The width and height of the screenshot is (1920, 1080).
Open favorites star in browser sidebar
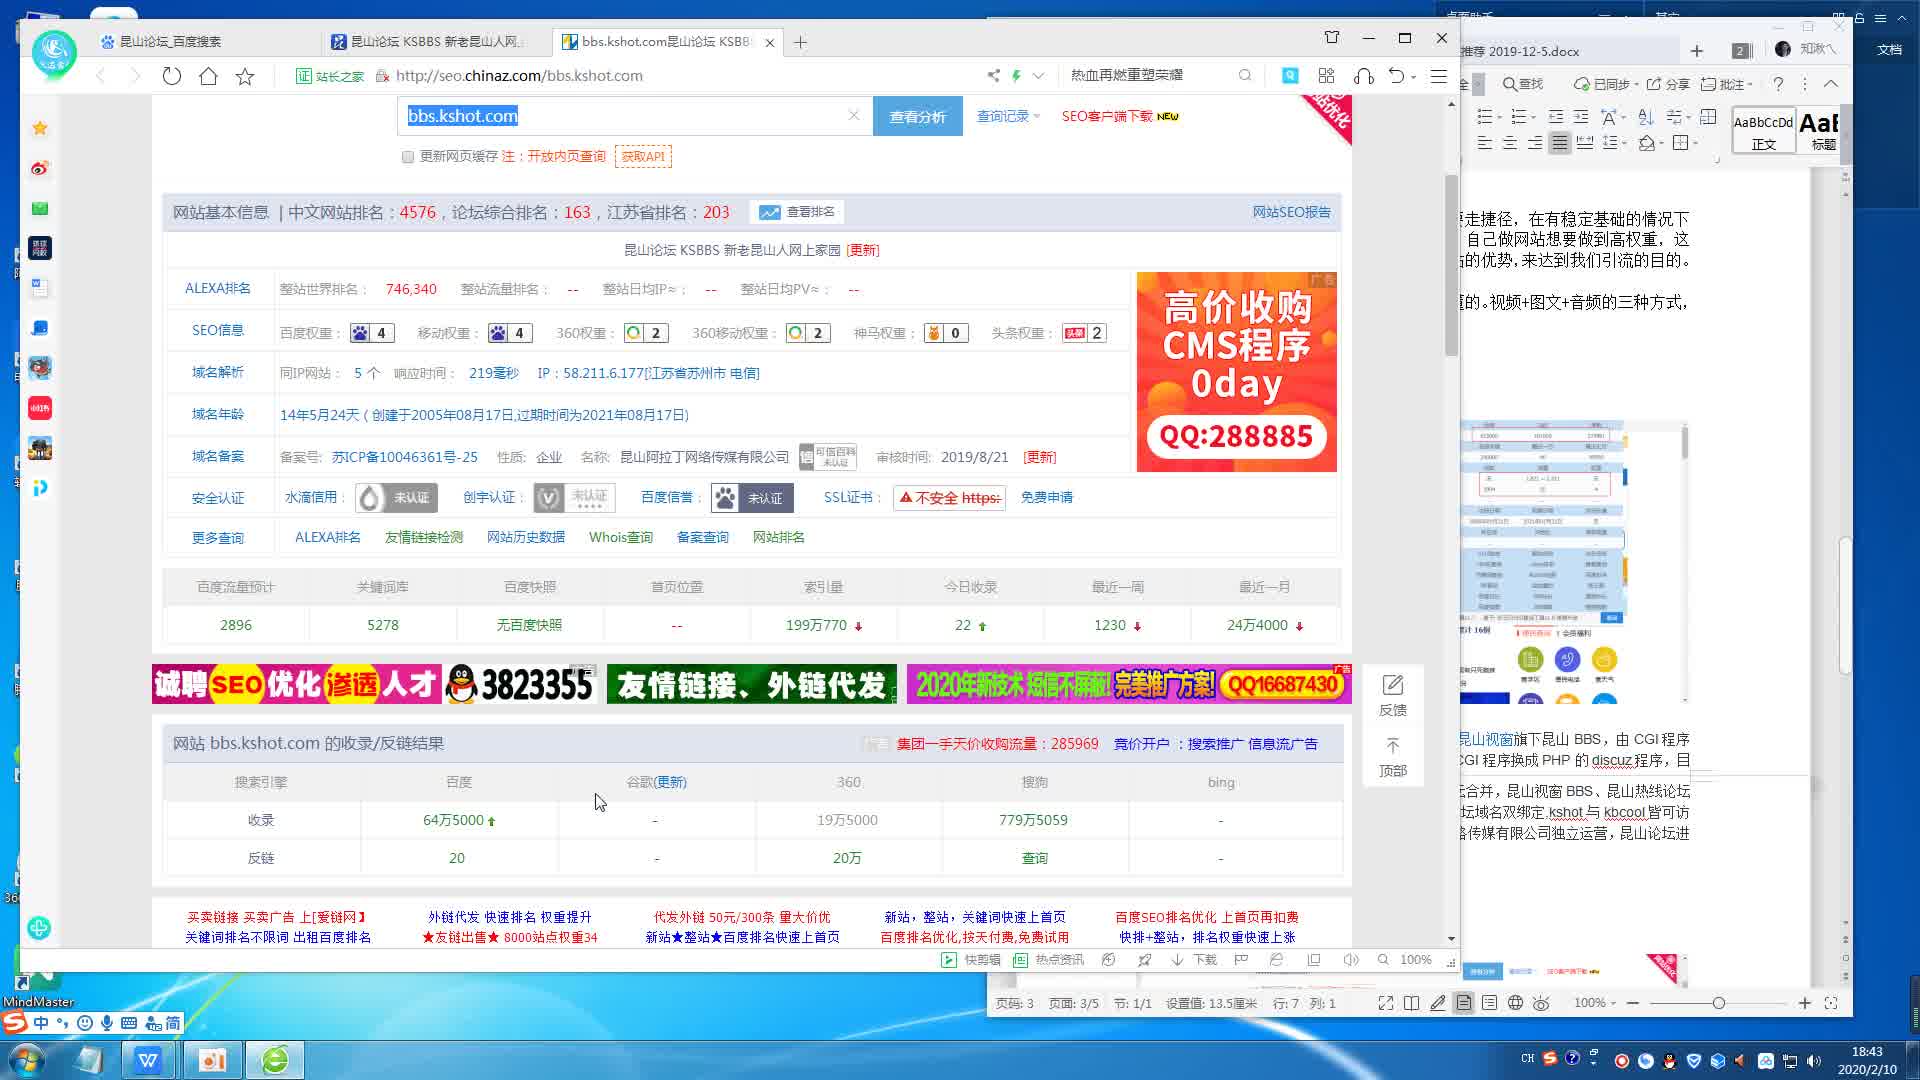tap(40, 128)
